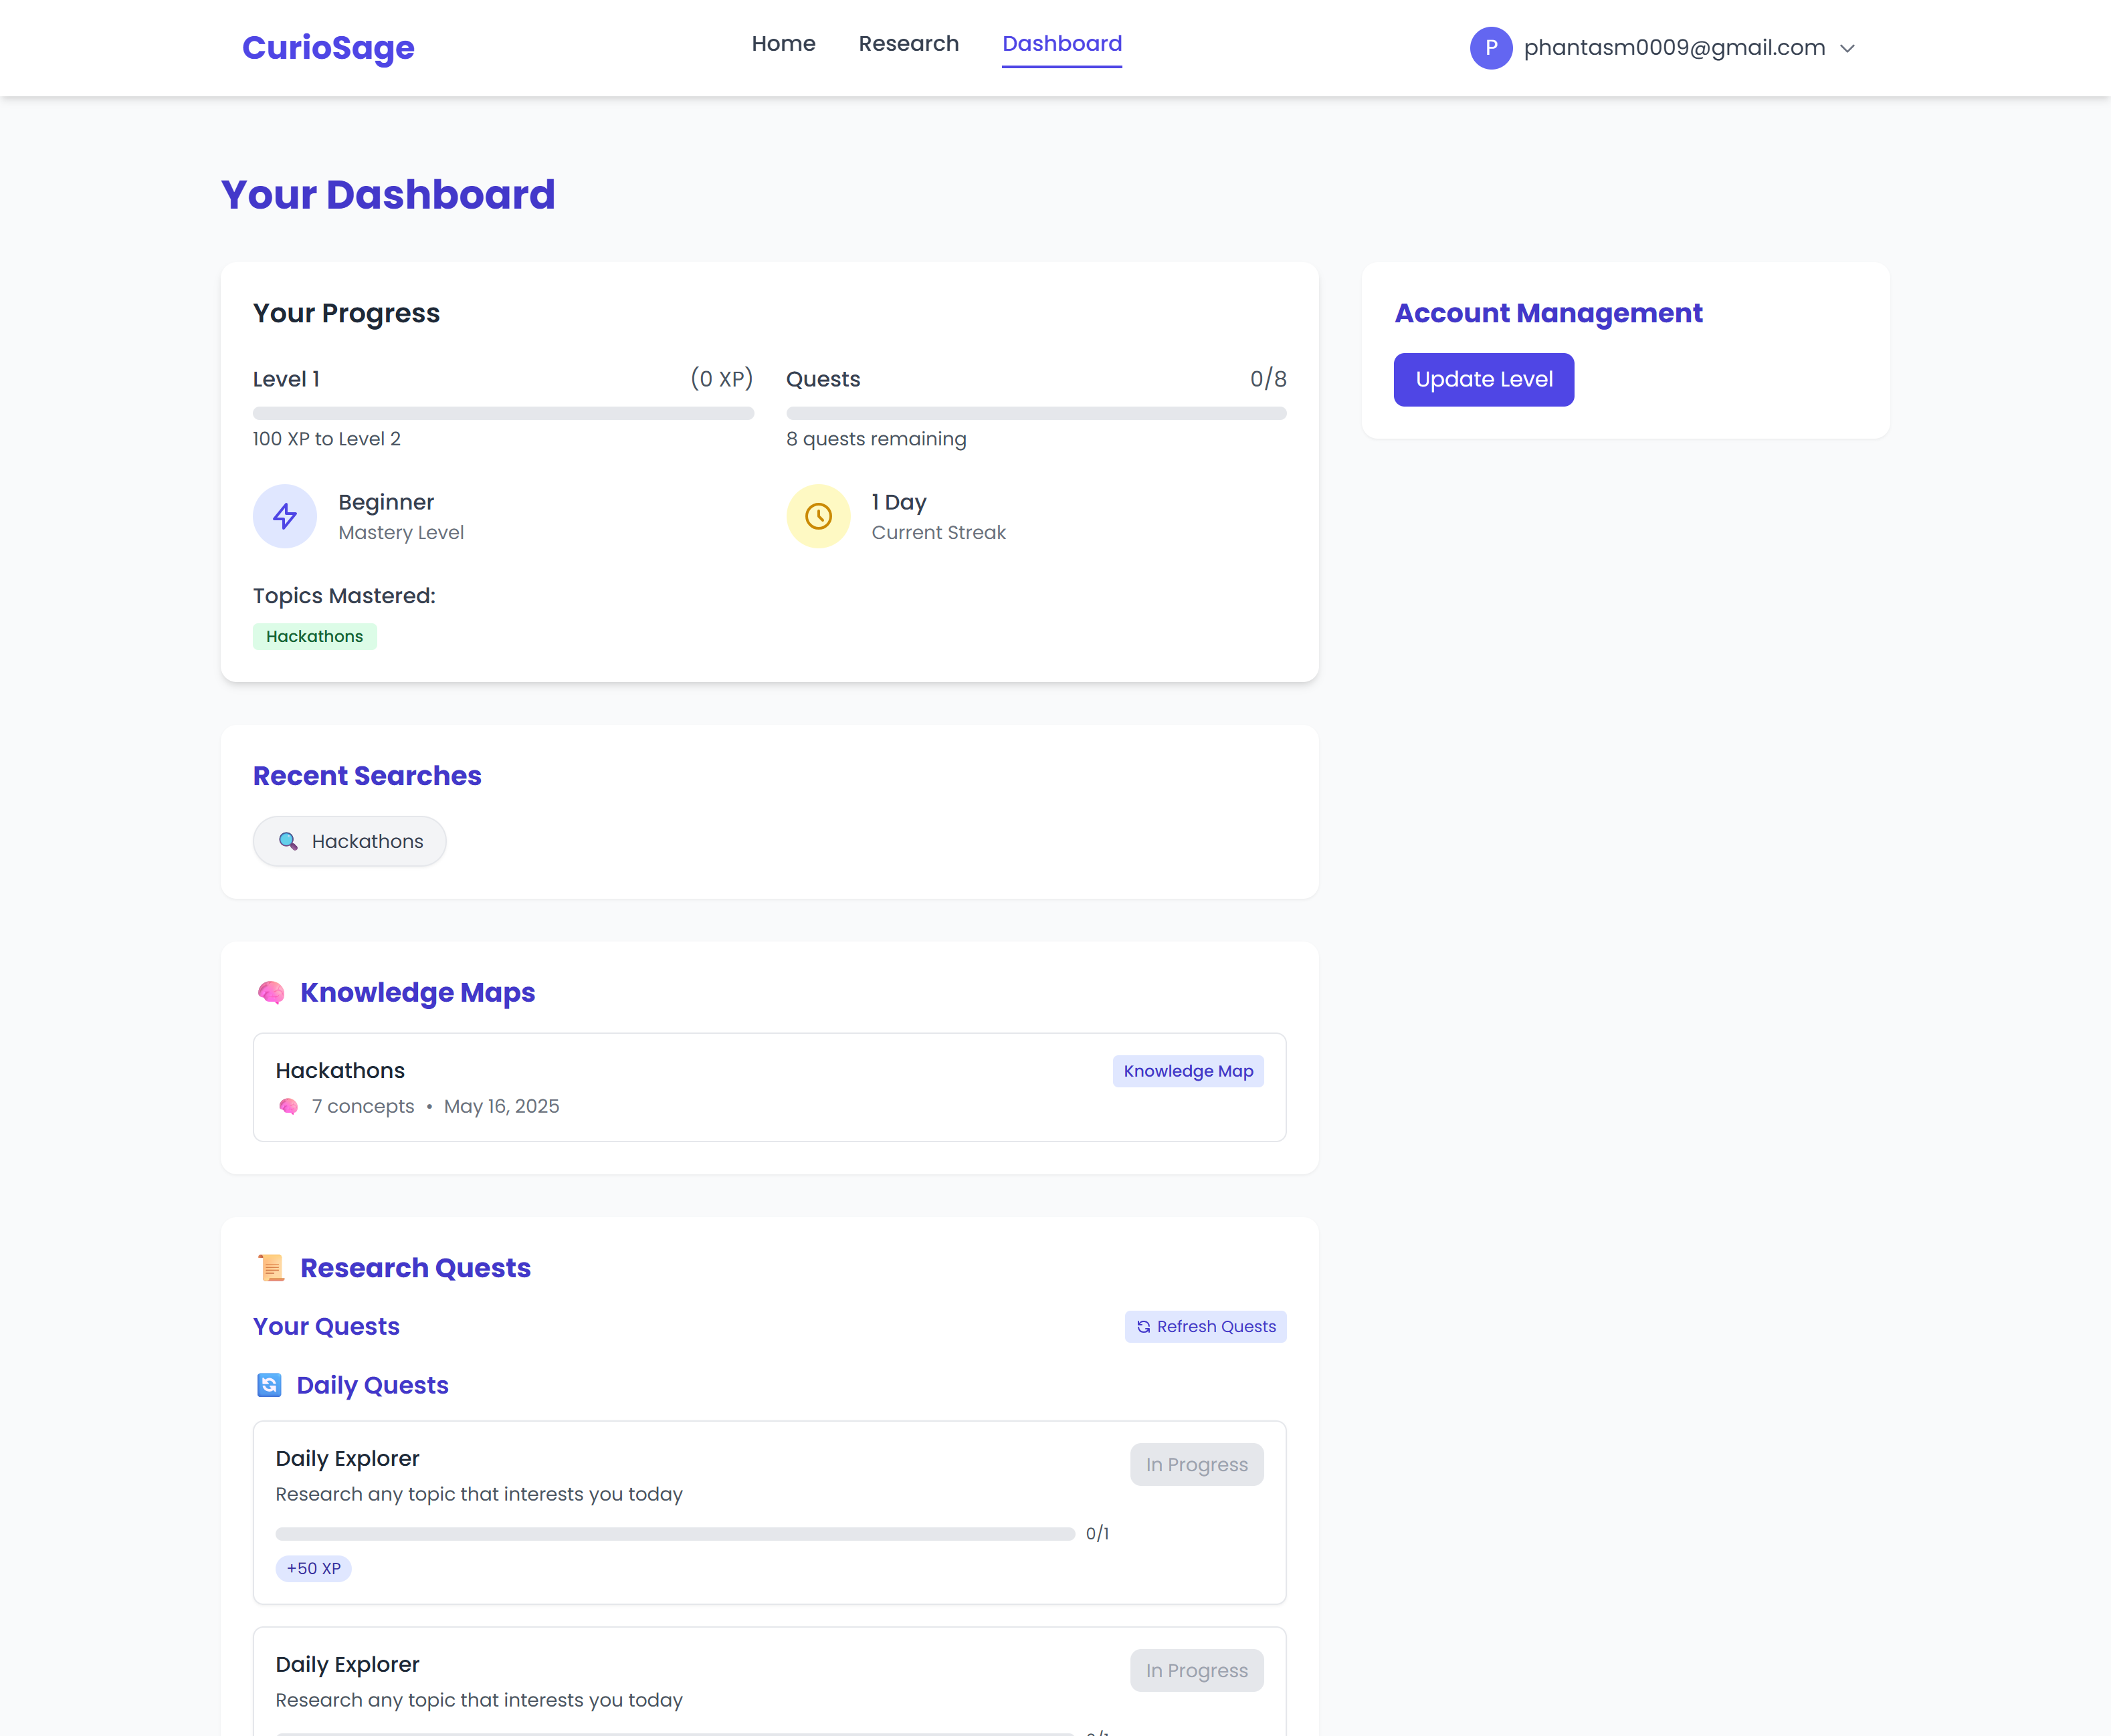Open the phantasm0009@gmail.com account menu
Viewport: 2111px width, 1736px height.
coord(1674,48)
